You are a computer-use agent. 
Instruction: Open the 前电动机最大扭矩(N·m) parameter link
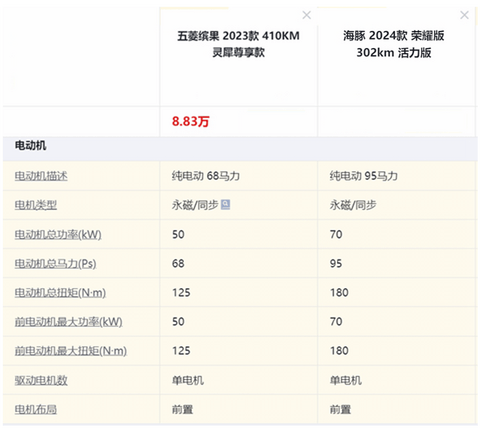[x=71, y=351]
